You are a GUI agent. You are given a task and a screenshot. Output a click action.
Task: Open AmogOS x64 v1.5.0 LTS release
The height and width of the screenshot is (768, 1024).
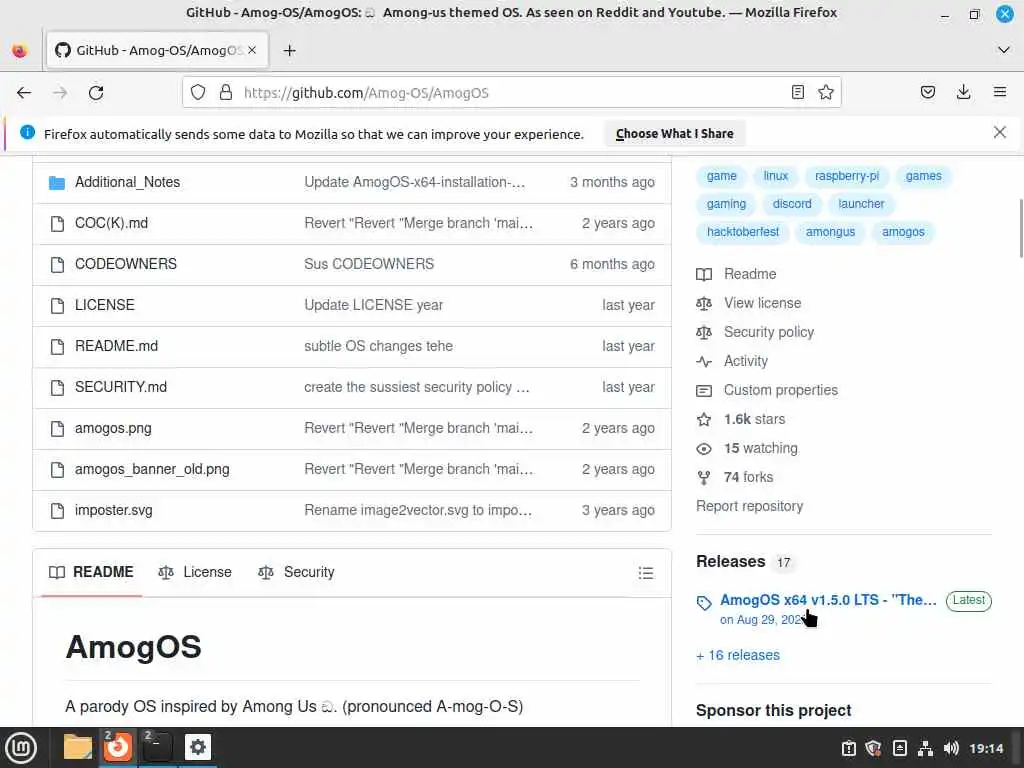click(828, 600)
